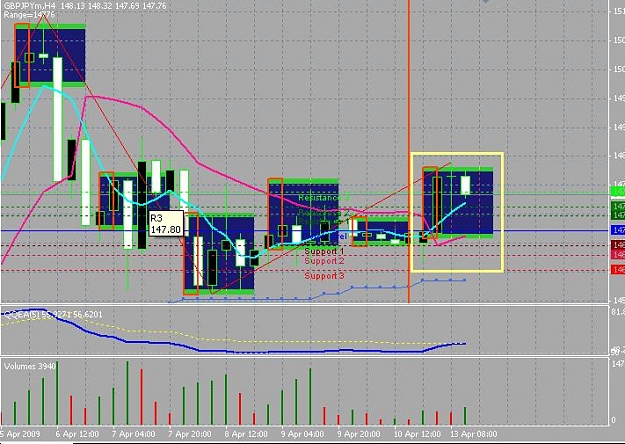Click the tallest red volume bar
Image resolution: width=625 pixels, height=444 pixels.
(x=141, y=397)
